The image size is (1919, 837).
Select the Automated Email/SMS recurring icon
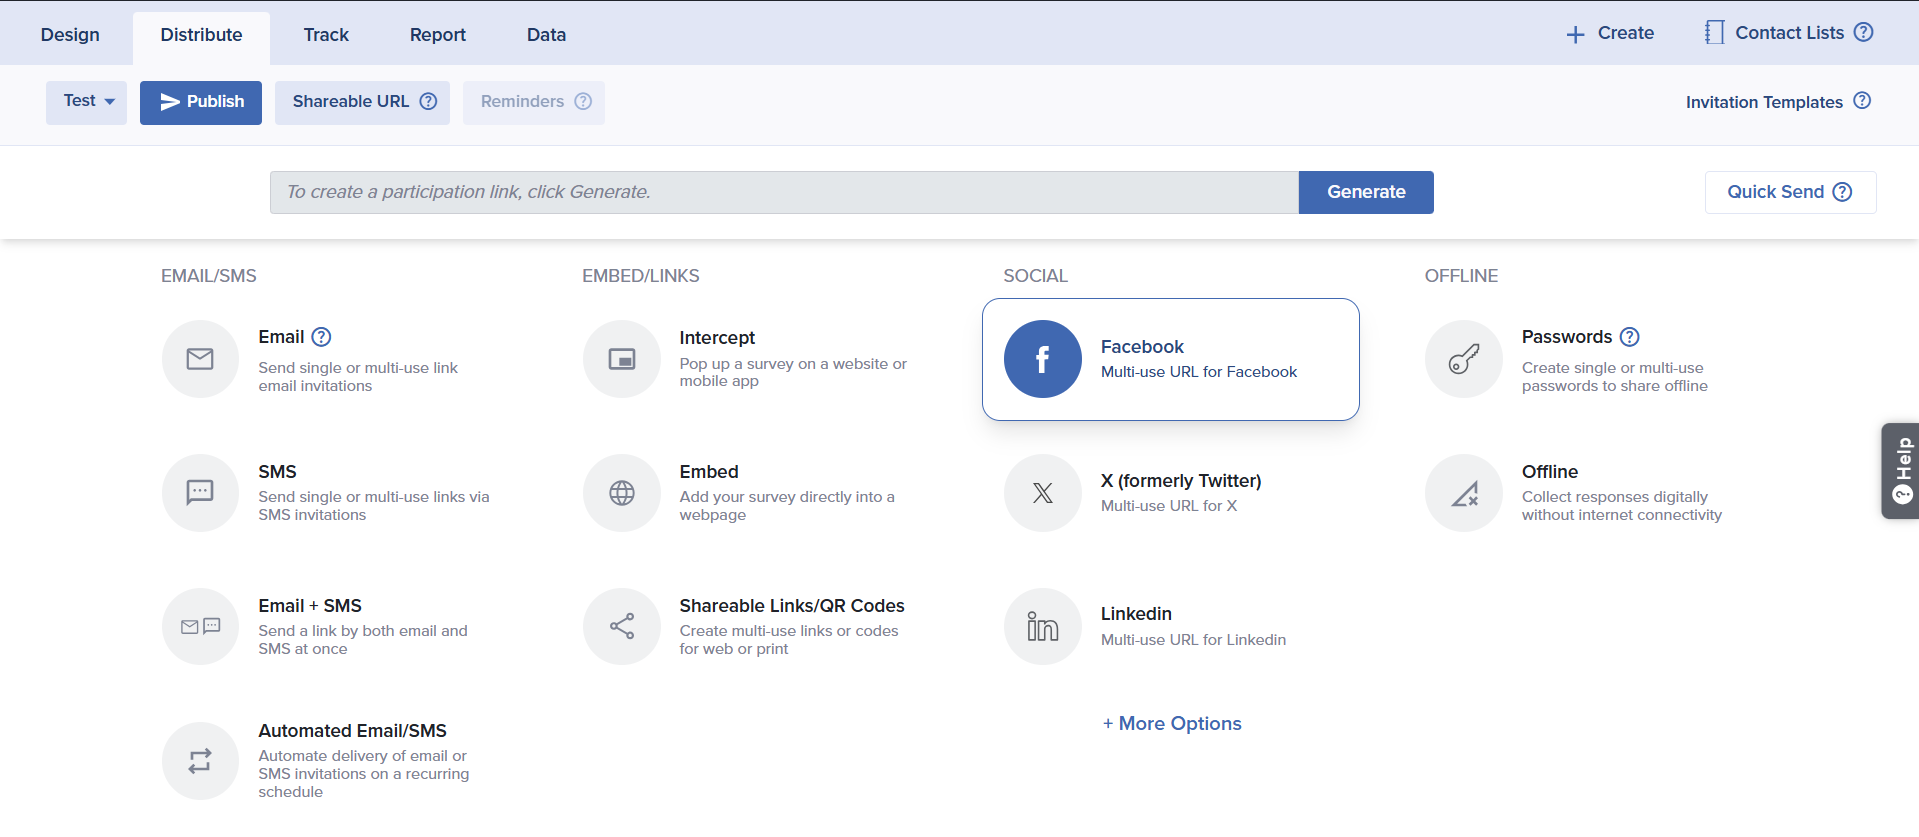tap(200, 761)
